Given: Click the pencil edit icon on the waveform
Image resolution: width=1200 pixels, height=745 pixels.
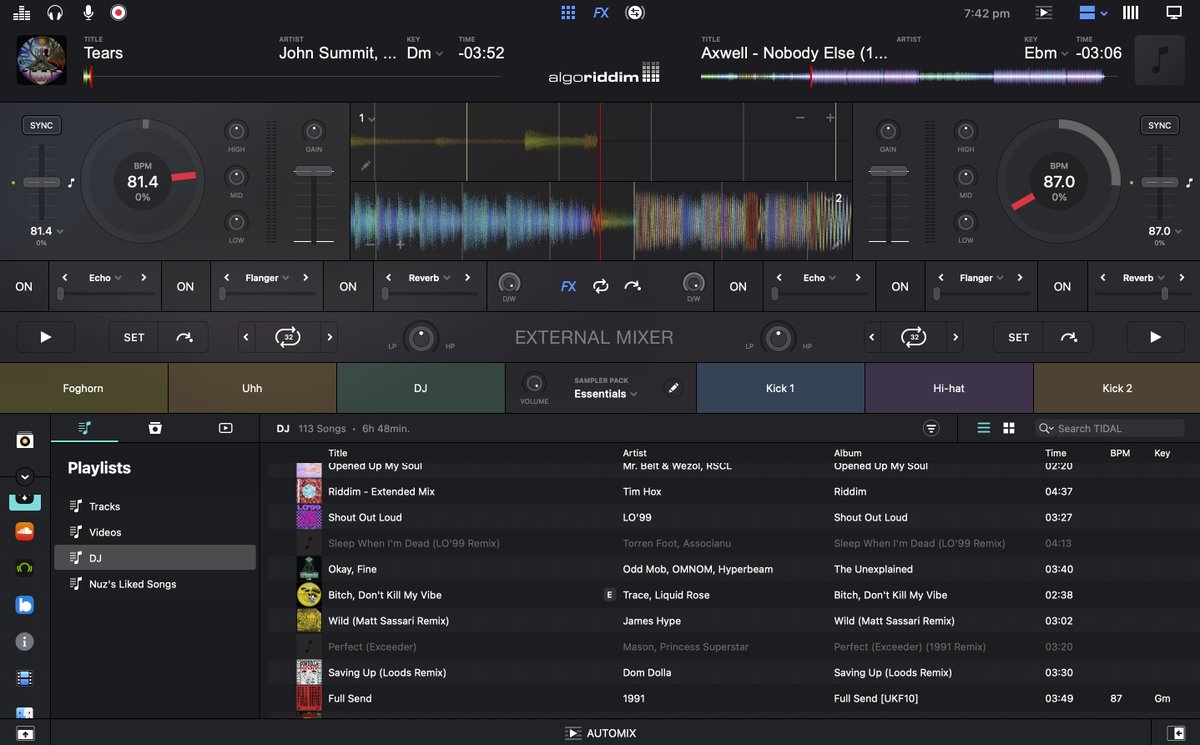Looking at the screenshot, I should pyautogui.click(x=366, y=166).
